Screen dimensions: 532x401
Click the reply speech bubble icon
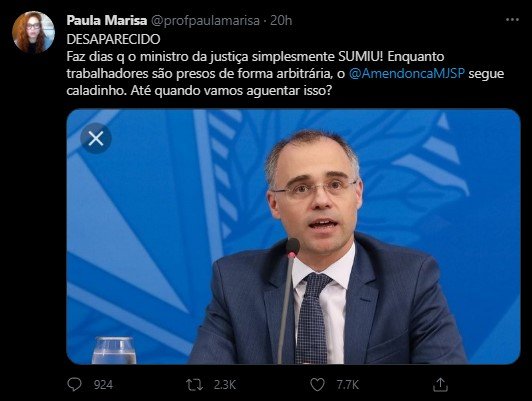click(x=74, y=385)
